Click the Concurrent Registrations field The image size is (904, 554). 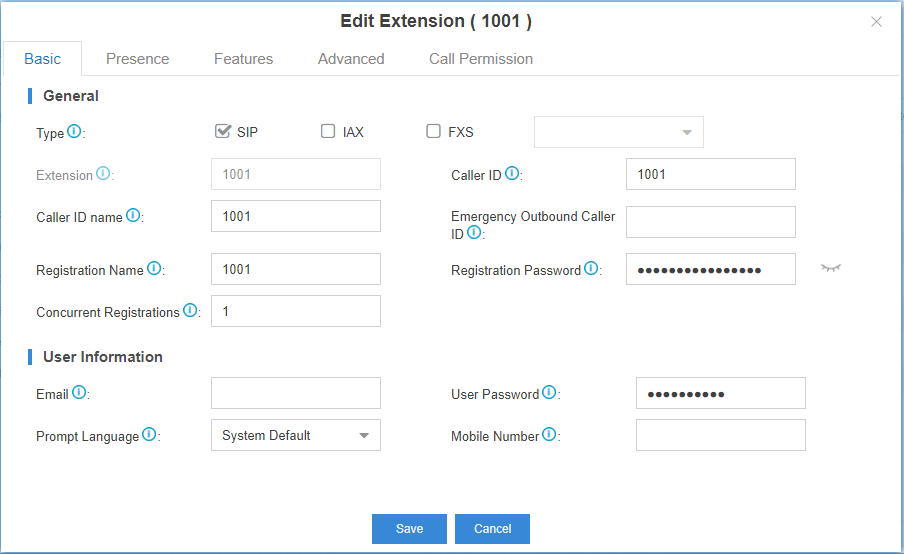[x=296, y=311]
